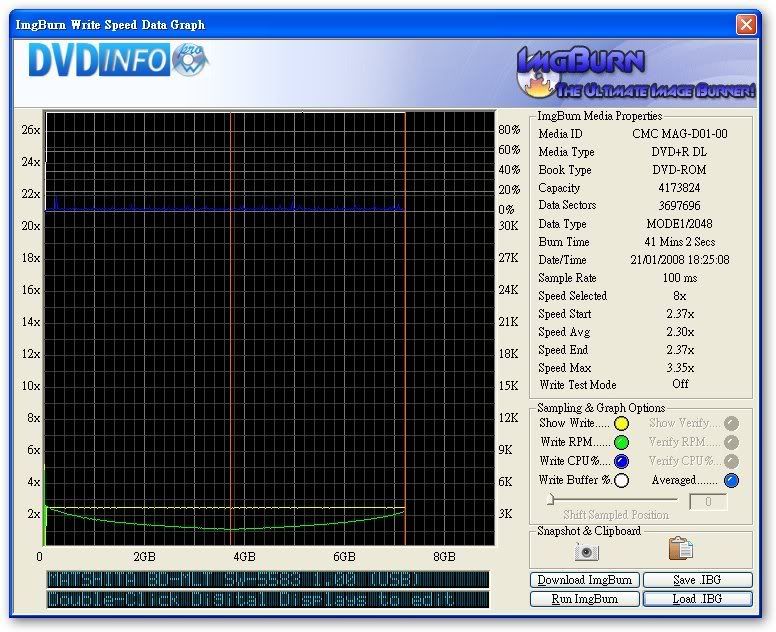This screenshot has width=776, height=632.
Task: Click the ImgBurn logo banner
Action: pyautogui.click(x=635, y=72)
